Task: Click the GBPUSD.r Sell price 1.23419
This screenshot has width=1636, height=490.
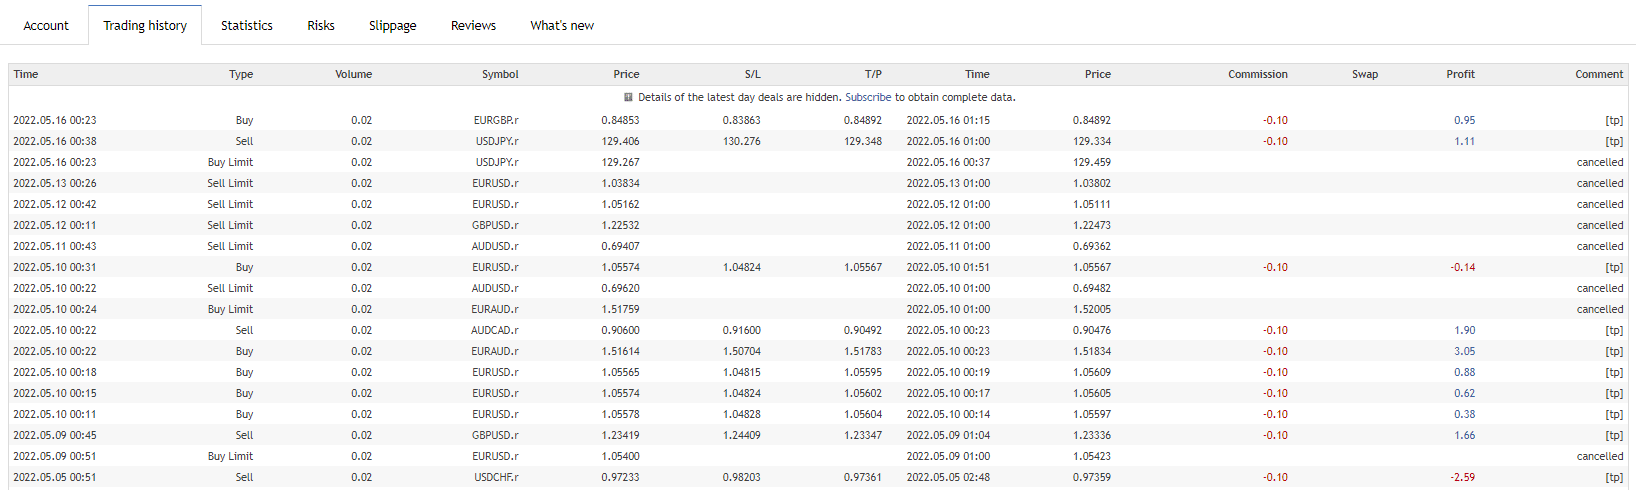Action: (x=620, y=435)
